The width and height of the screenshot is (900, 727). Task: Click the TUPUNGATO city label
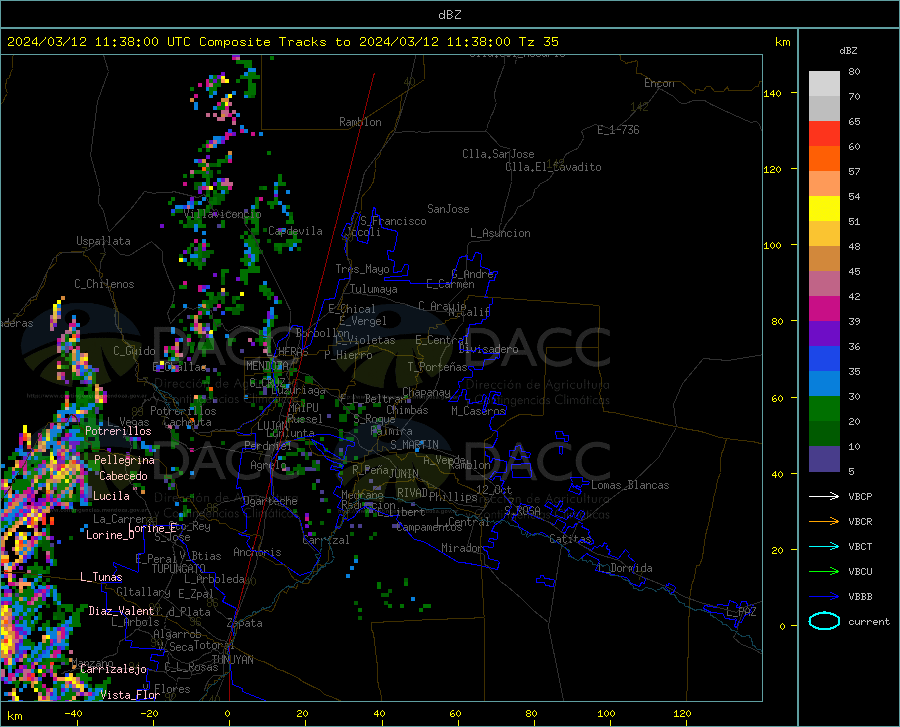pos(179,569)
